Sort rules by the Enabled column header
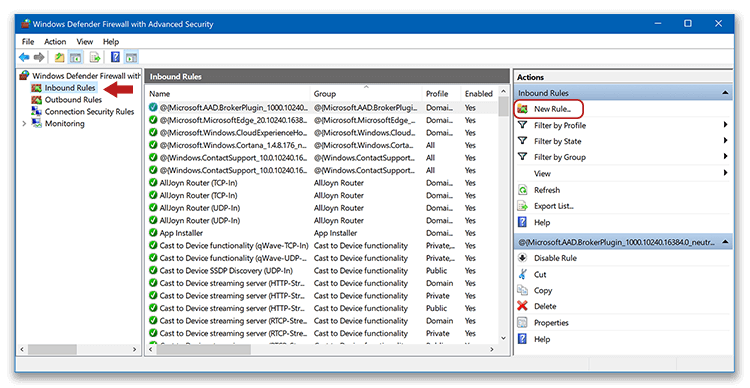 (479, 94)
